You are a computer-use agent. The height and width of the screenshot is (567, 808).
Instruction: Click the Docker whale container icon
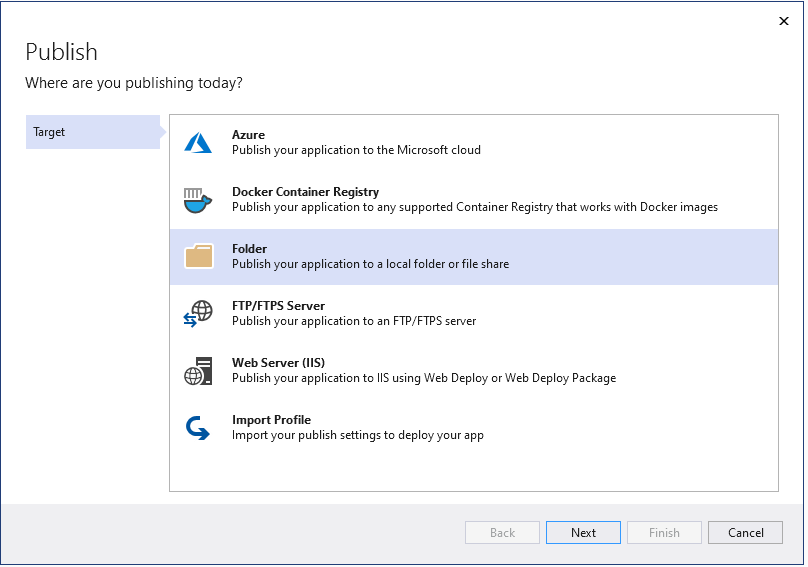pyautogui.click(x=198, y=200)
